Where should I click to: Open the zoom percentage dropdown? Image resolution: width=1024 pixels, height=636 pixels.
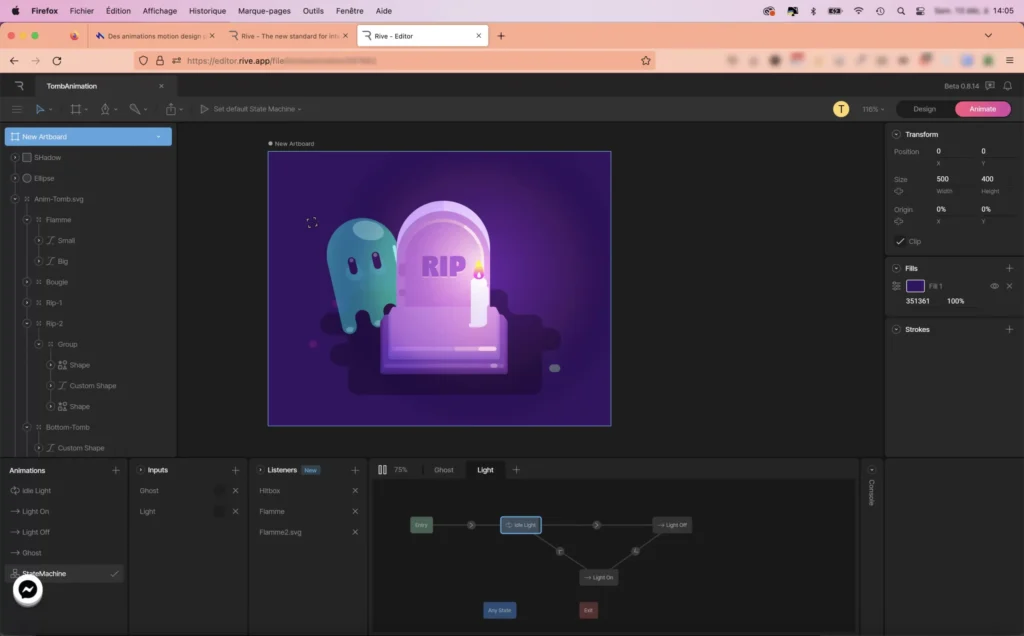(872, 109)
